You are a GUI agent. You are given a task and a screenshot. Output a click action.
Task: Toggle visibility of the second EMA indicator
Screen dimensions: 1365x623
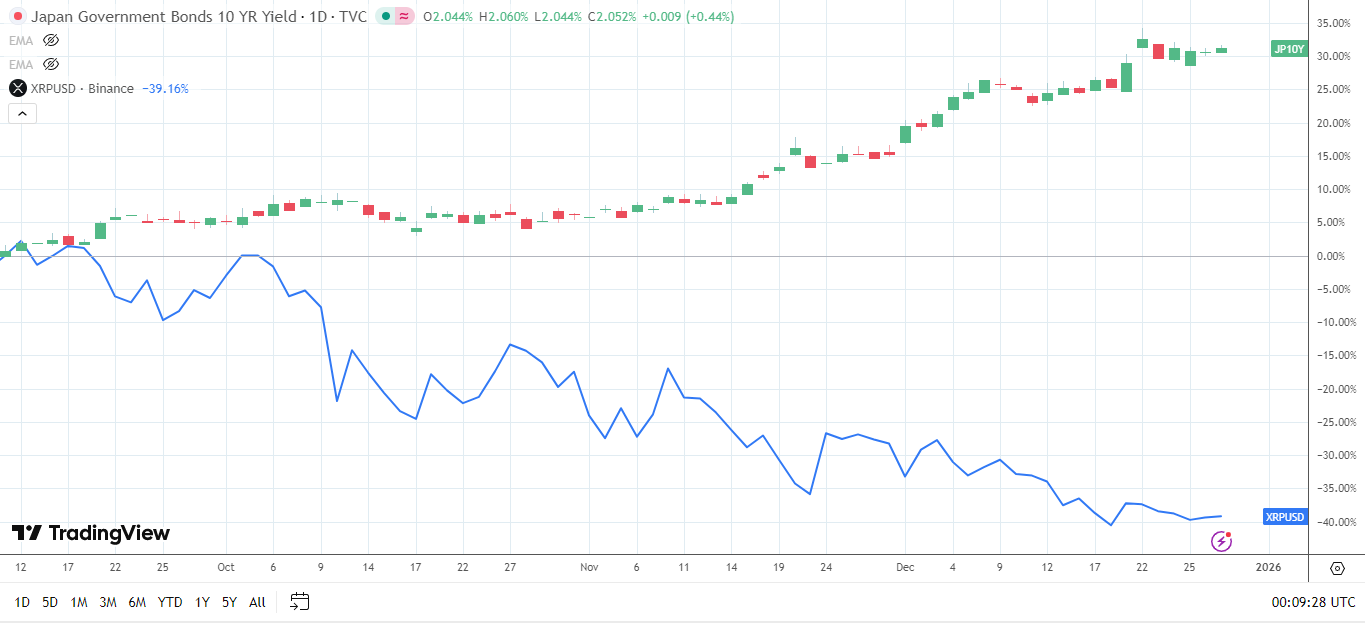point(49,64)
